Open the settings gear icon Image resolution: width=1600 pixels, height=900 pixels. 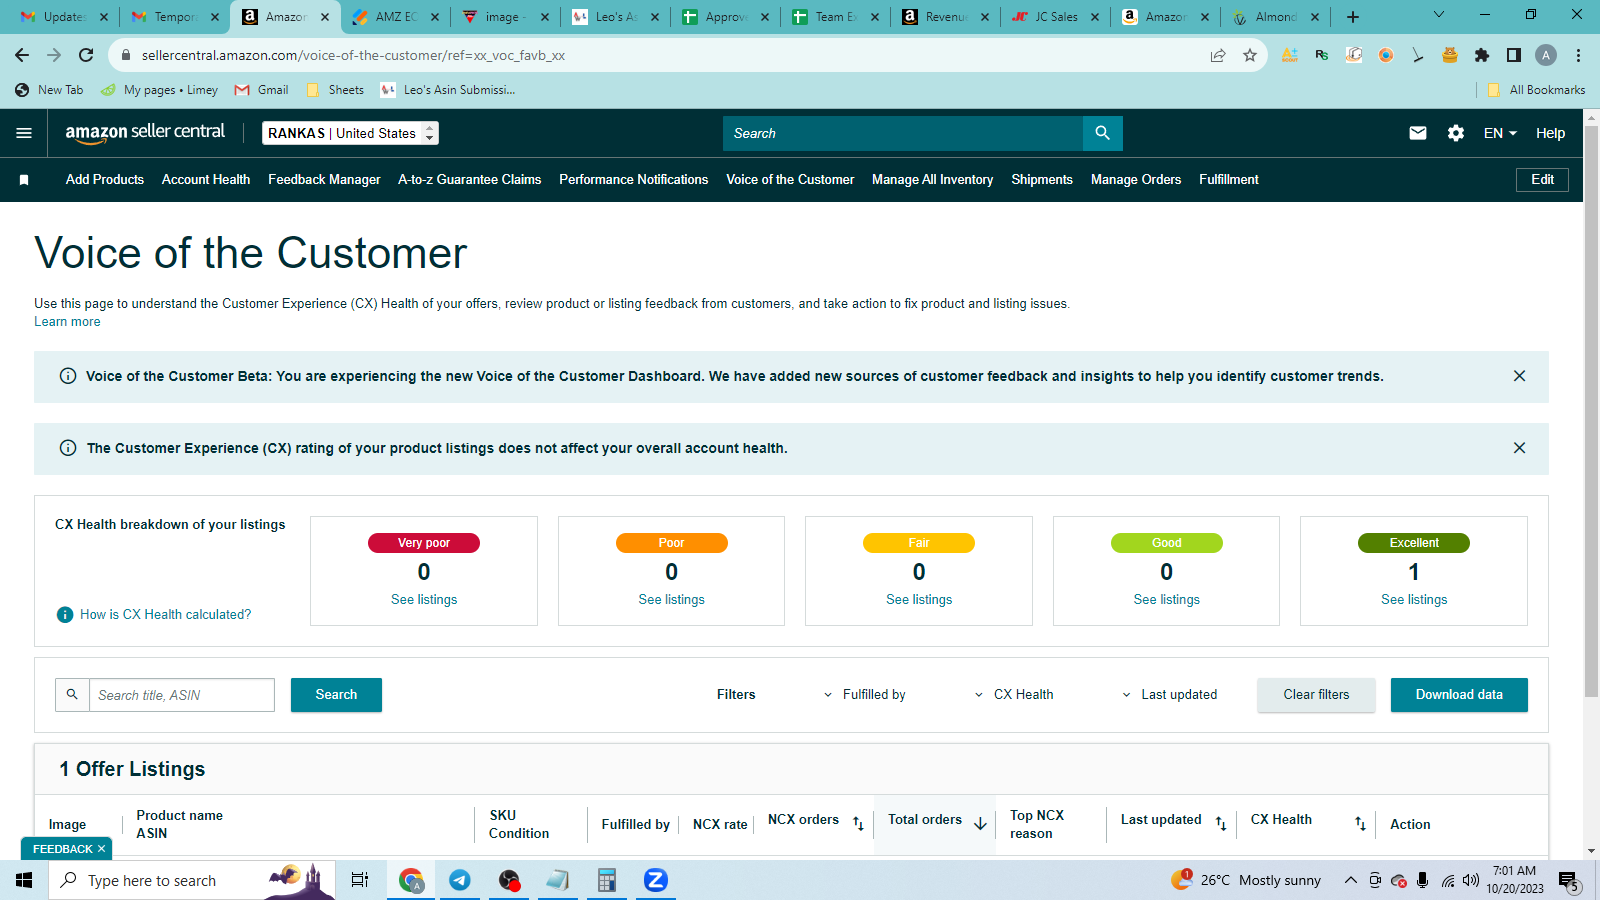(1456, 133)
